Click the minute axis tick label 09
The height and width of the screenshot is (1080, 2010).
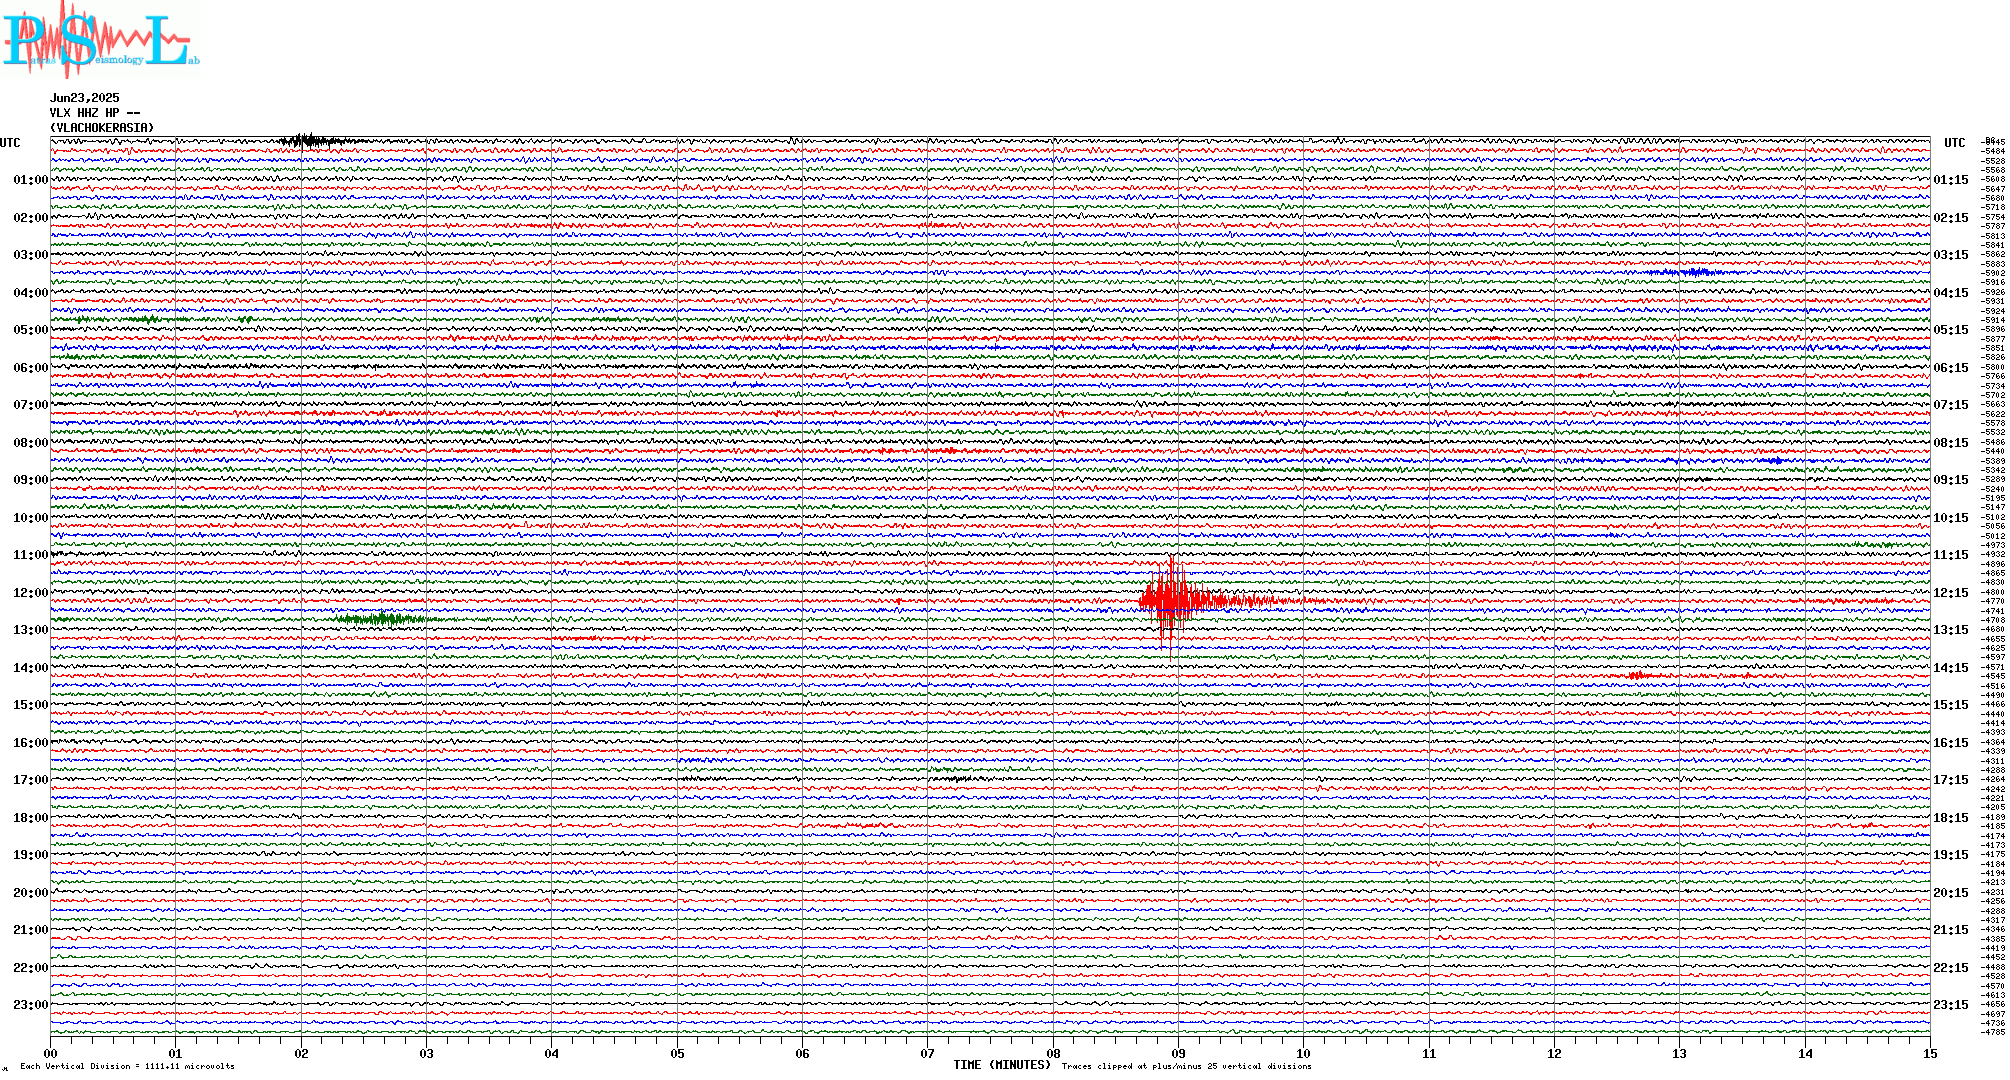1178,1053
